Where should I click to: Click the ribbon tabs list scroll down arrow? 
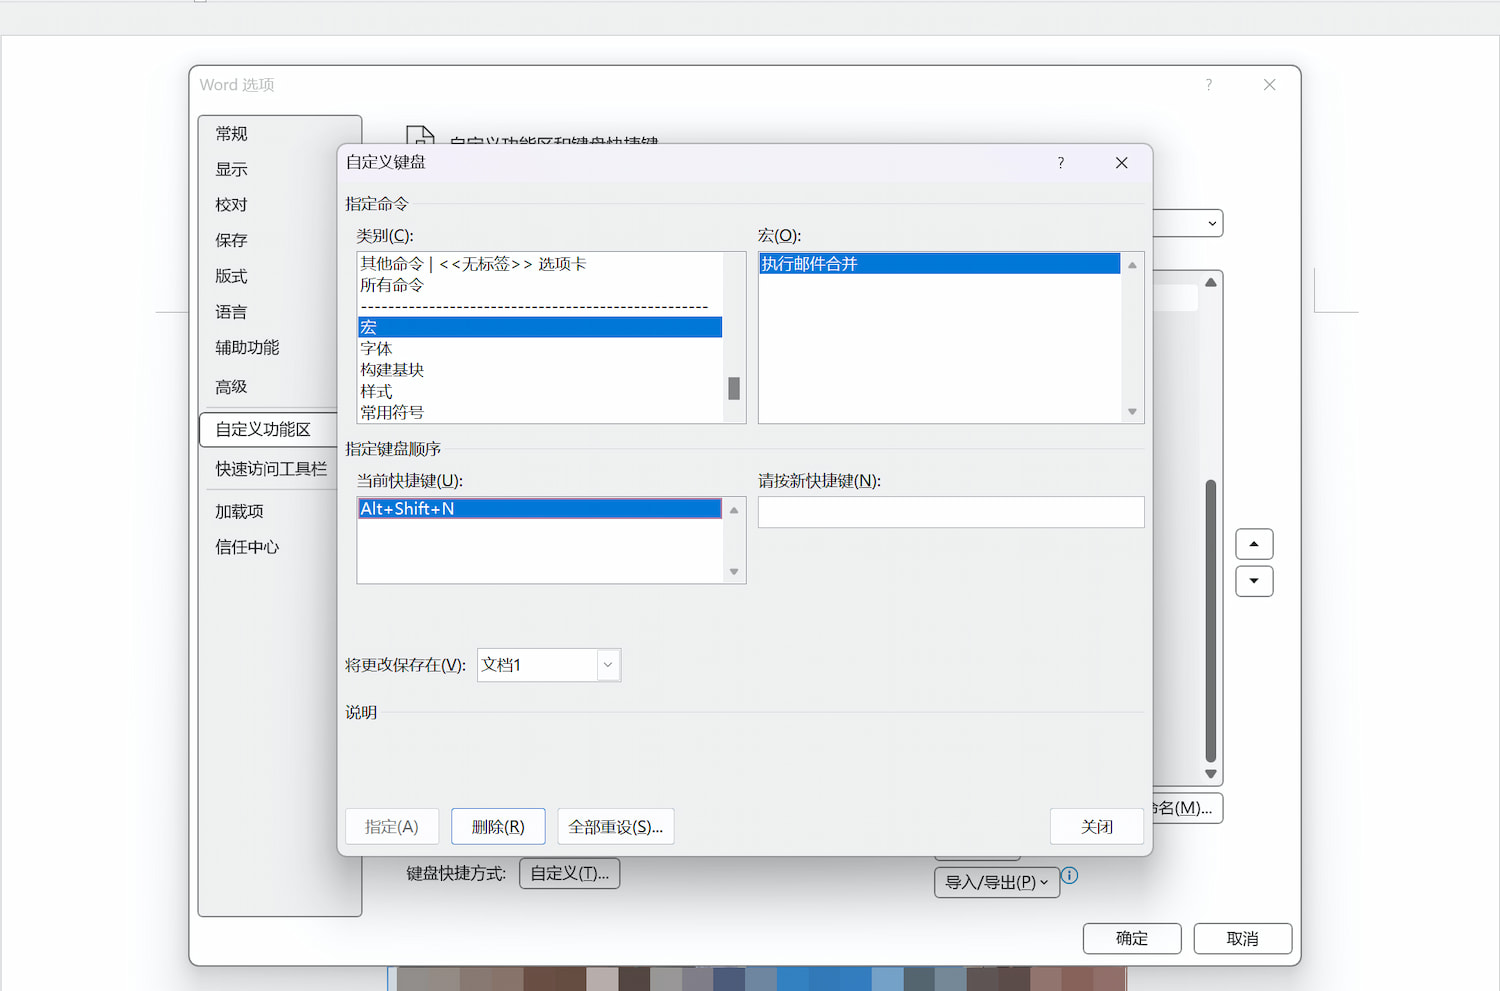click(1211, 773)
